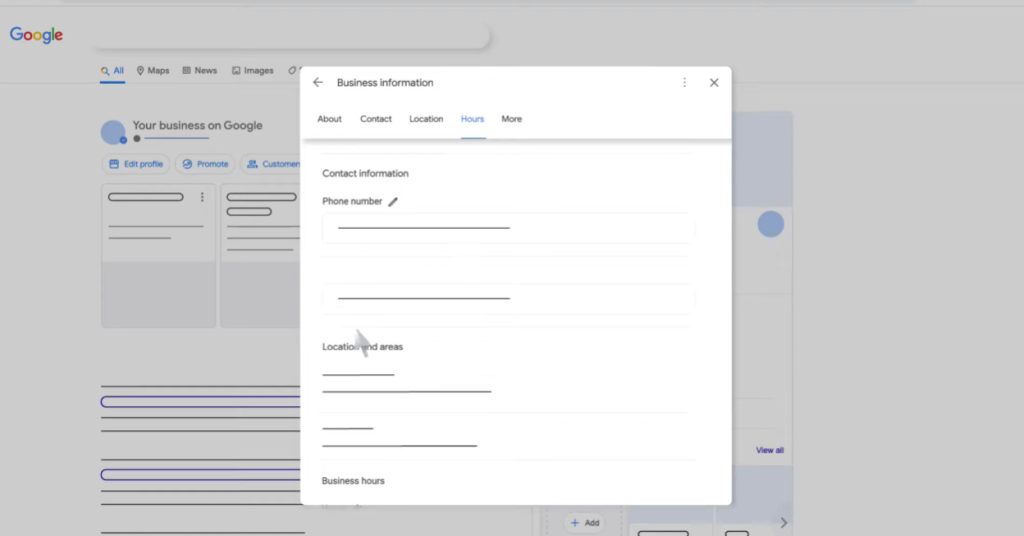Open the three-dot menu in dialog header
Screen dimensions: 1024x536
[x=684, y=83]
